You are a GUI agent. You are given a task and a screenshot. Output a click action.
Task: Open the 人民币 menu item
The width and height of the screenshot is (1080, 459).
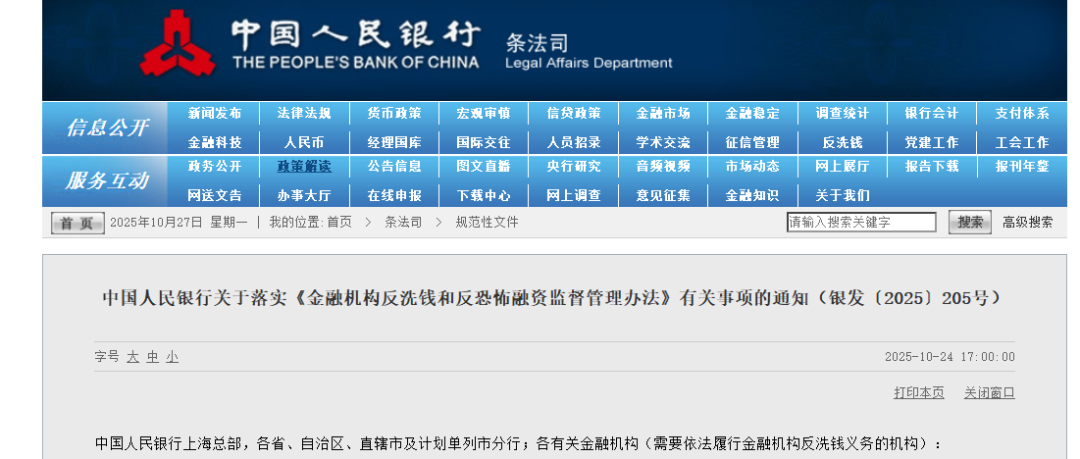click(x=304, y=143)
